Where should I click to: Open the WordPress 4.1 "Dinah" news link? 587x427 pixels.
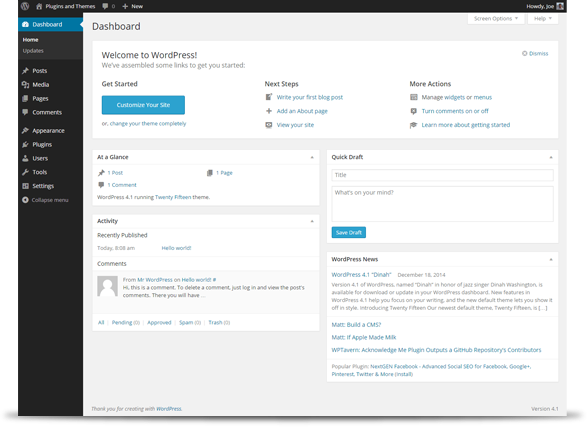click(x=361, y=274)
